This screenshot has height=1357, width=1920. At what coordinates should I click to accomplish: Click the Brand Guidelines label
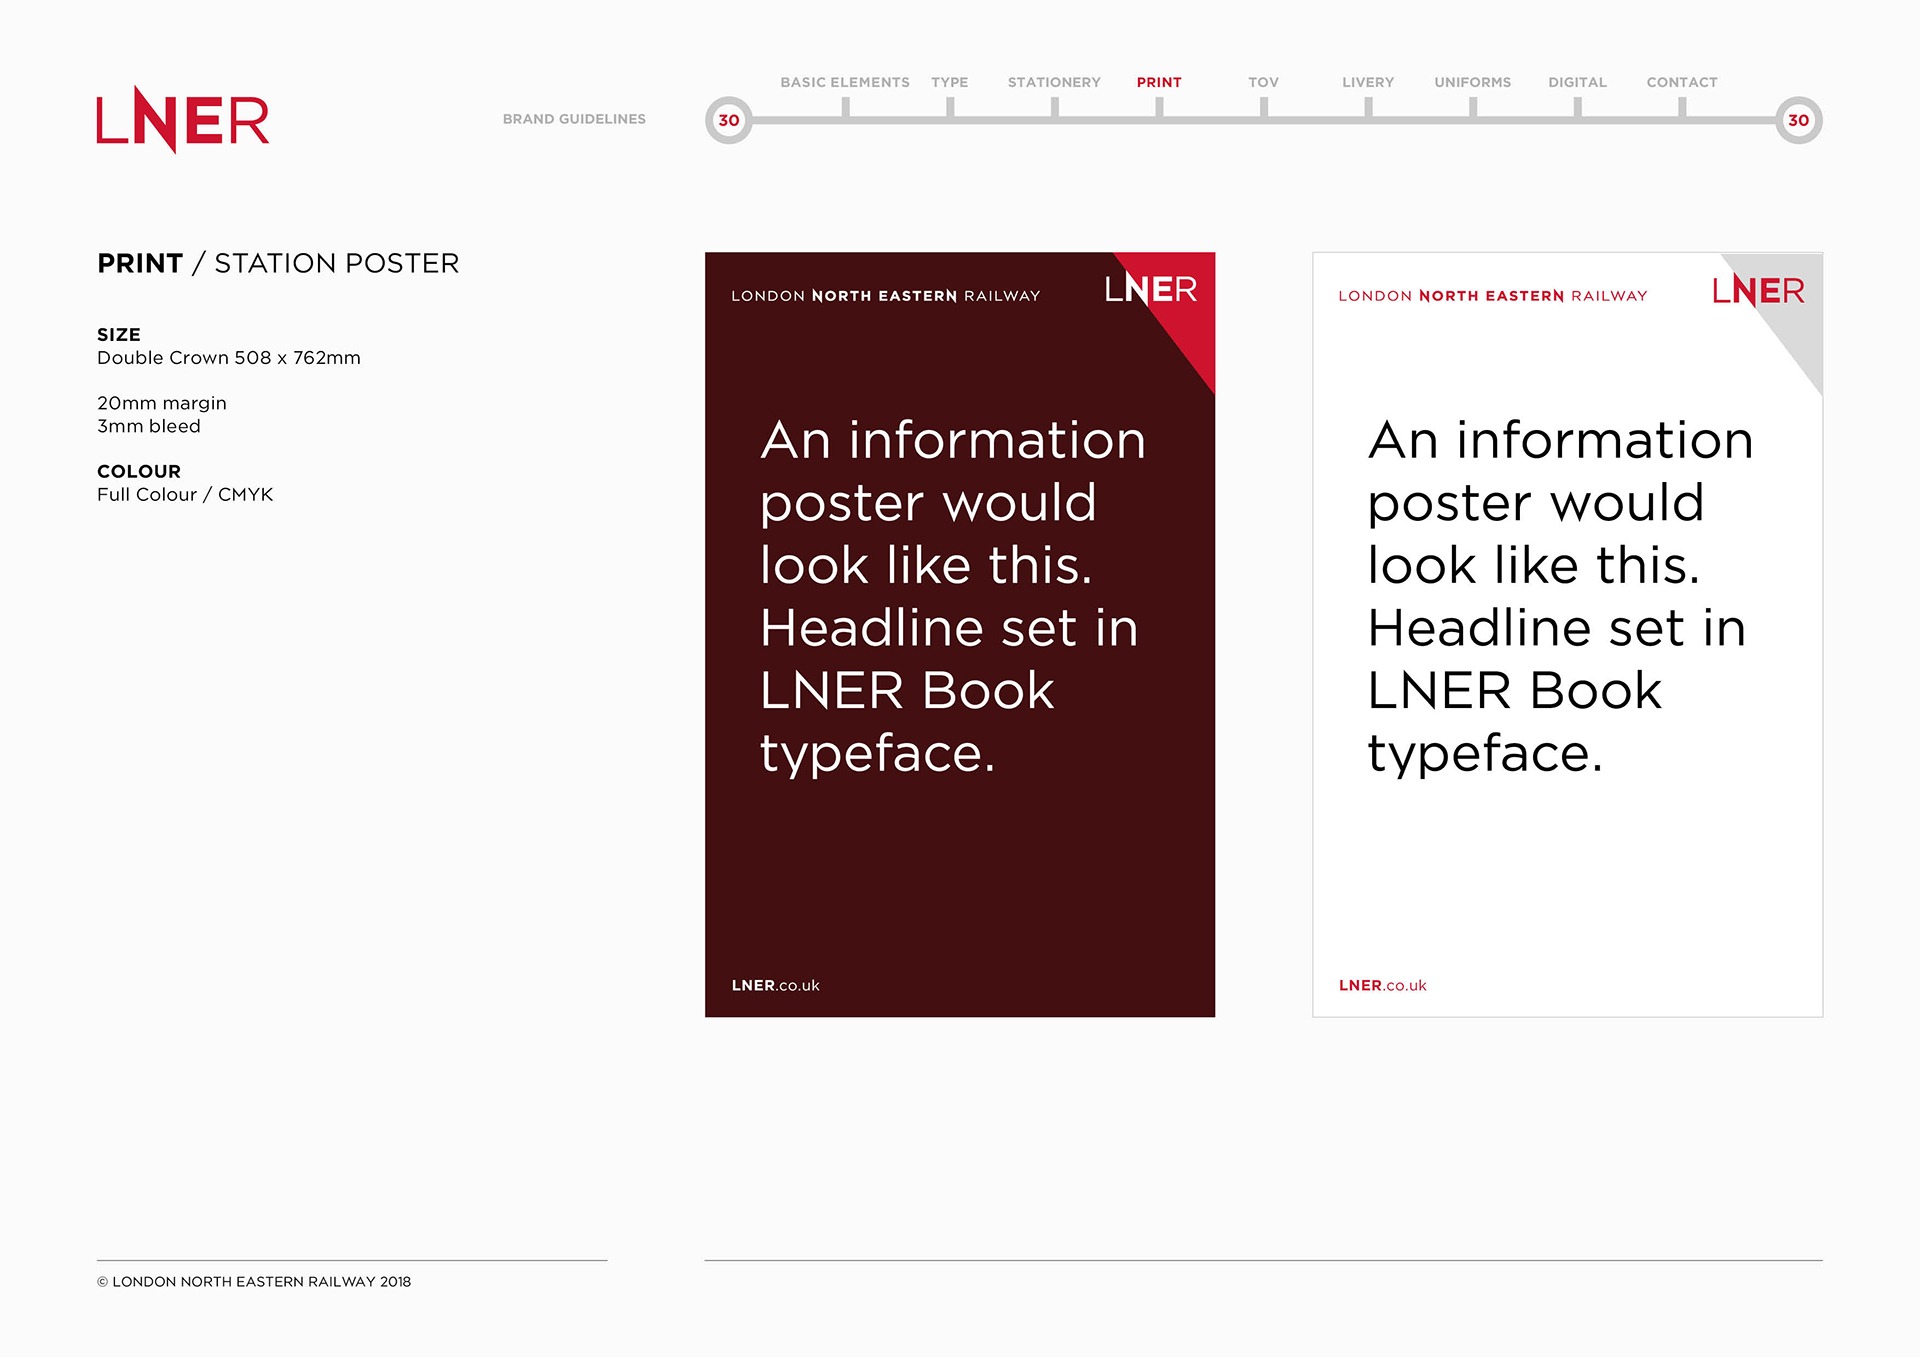(x=574, y=119)
